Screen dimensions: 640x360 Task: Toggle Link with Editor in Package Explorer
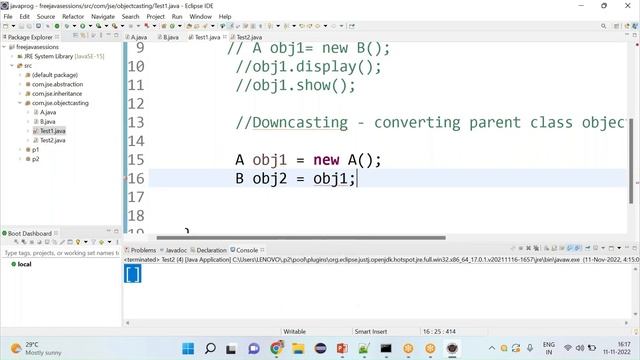83,36
